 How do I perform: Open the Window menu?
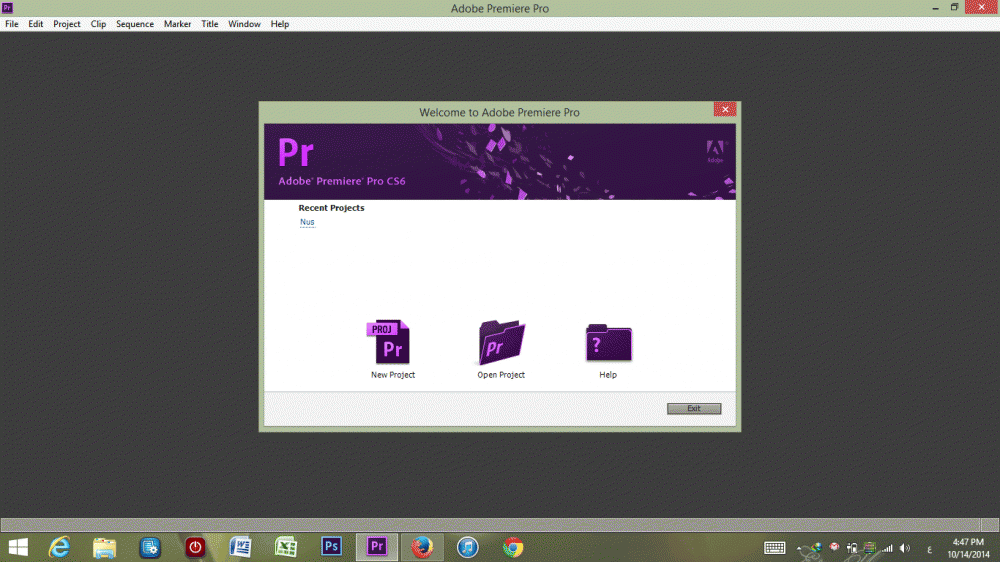click(x=244, y=24)
